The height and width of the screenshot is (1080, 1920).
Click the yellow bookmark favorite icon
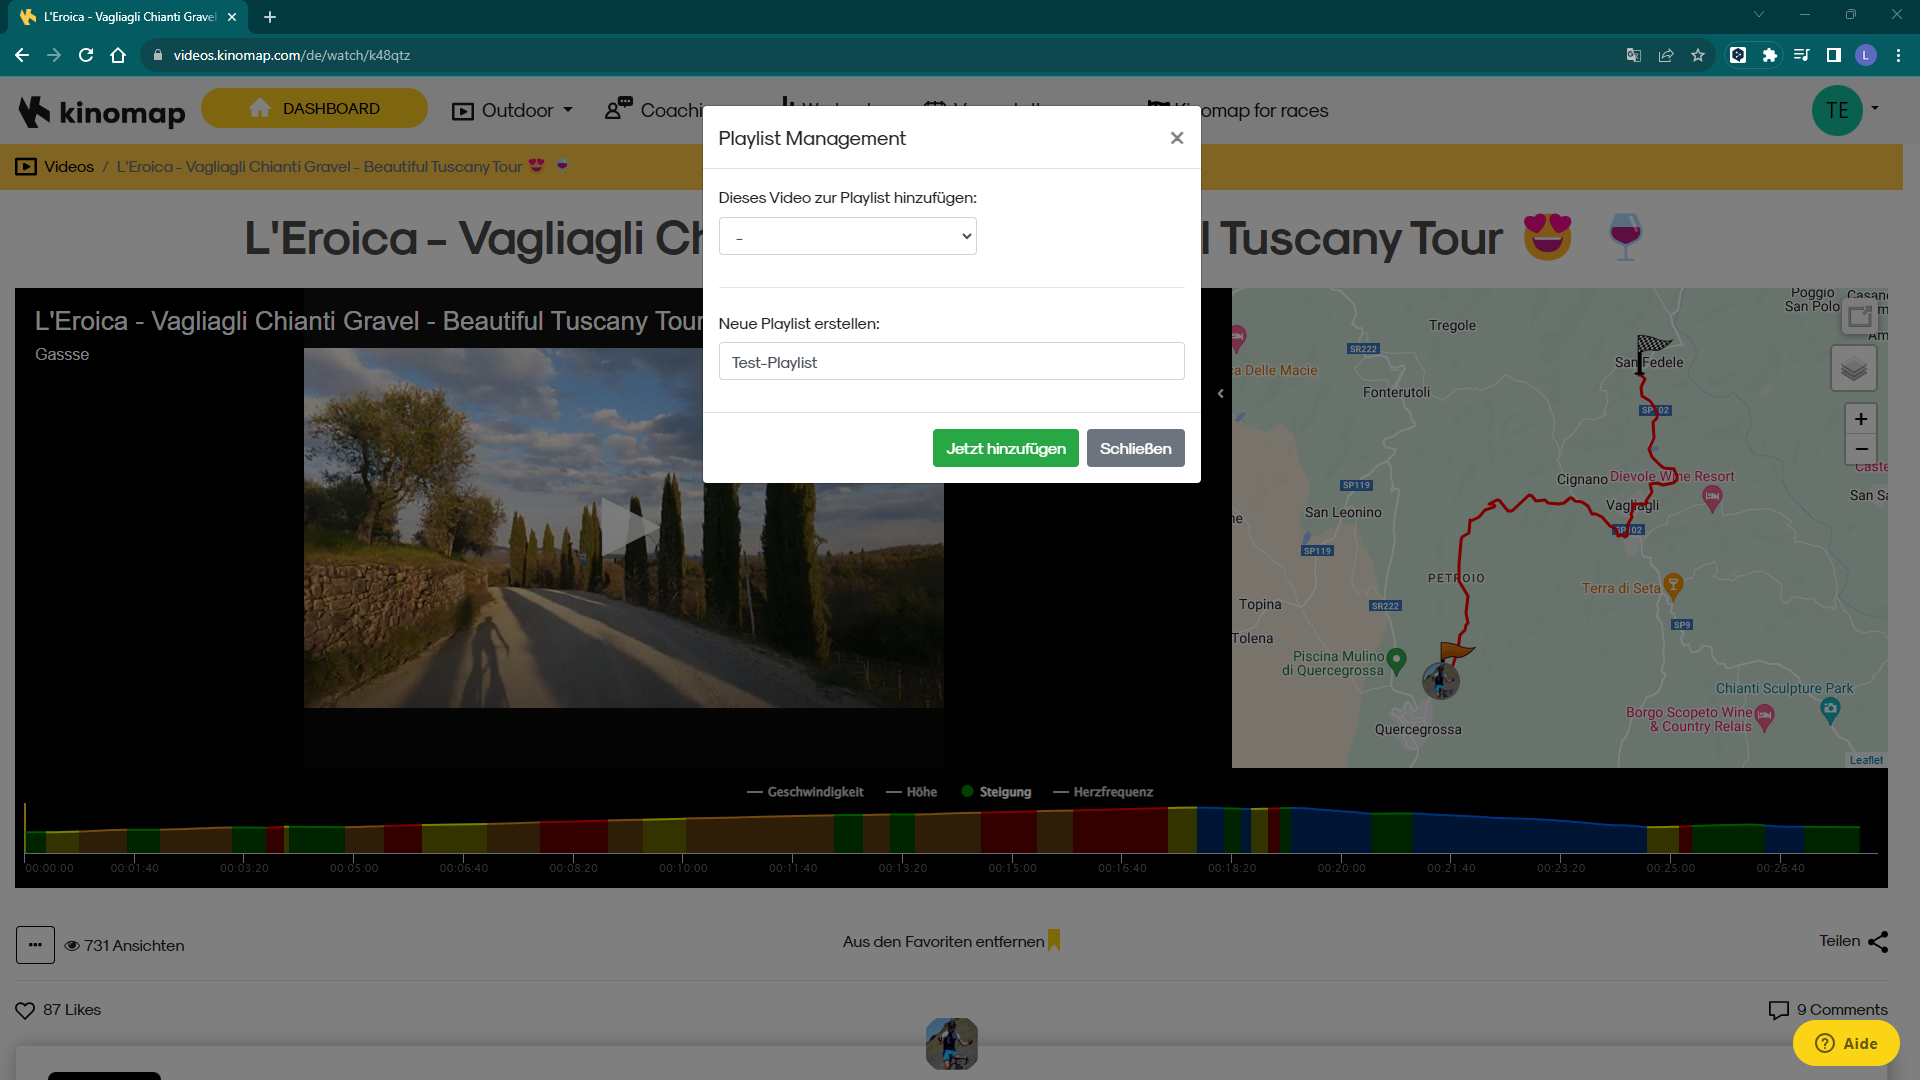pos(1054,941)
